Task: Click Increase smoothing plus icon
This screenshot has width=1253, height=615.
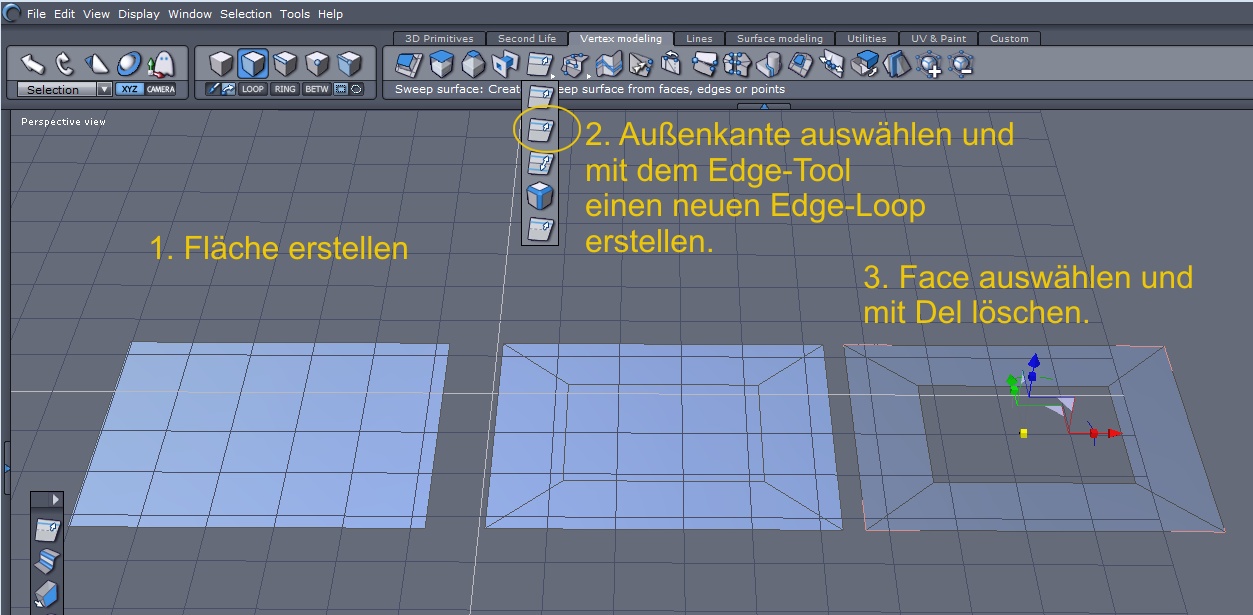Action: 930,65
